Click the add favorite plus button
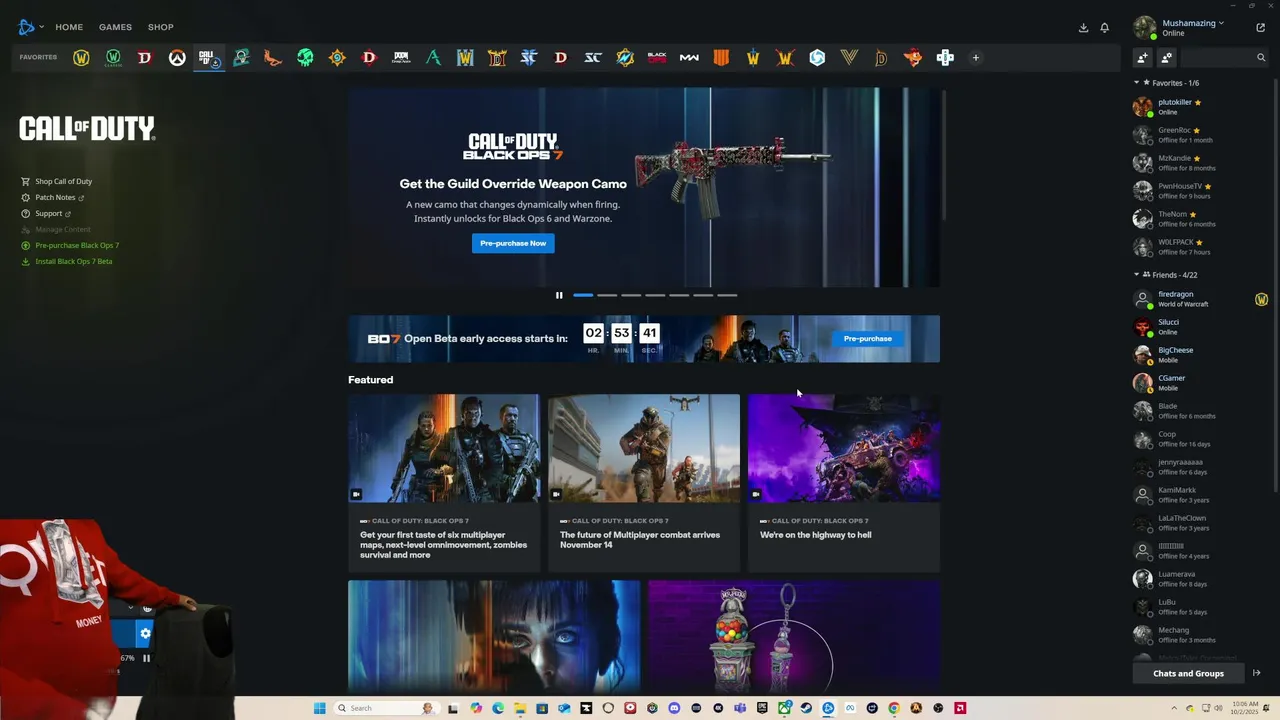1280x720 pixels. pyautogui.click(x=976, y=58)
